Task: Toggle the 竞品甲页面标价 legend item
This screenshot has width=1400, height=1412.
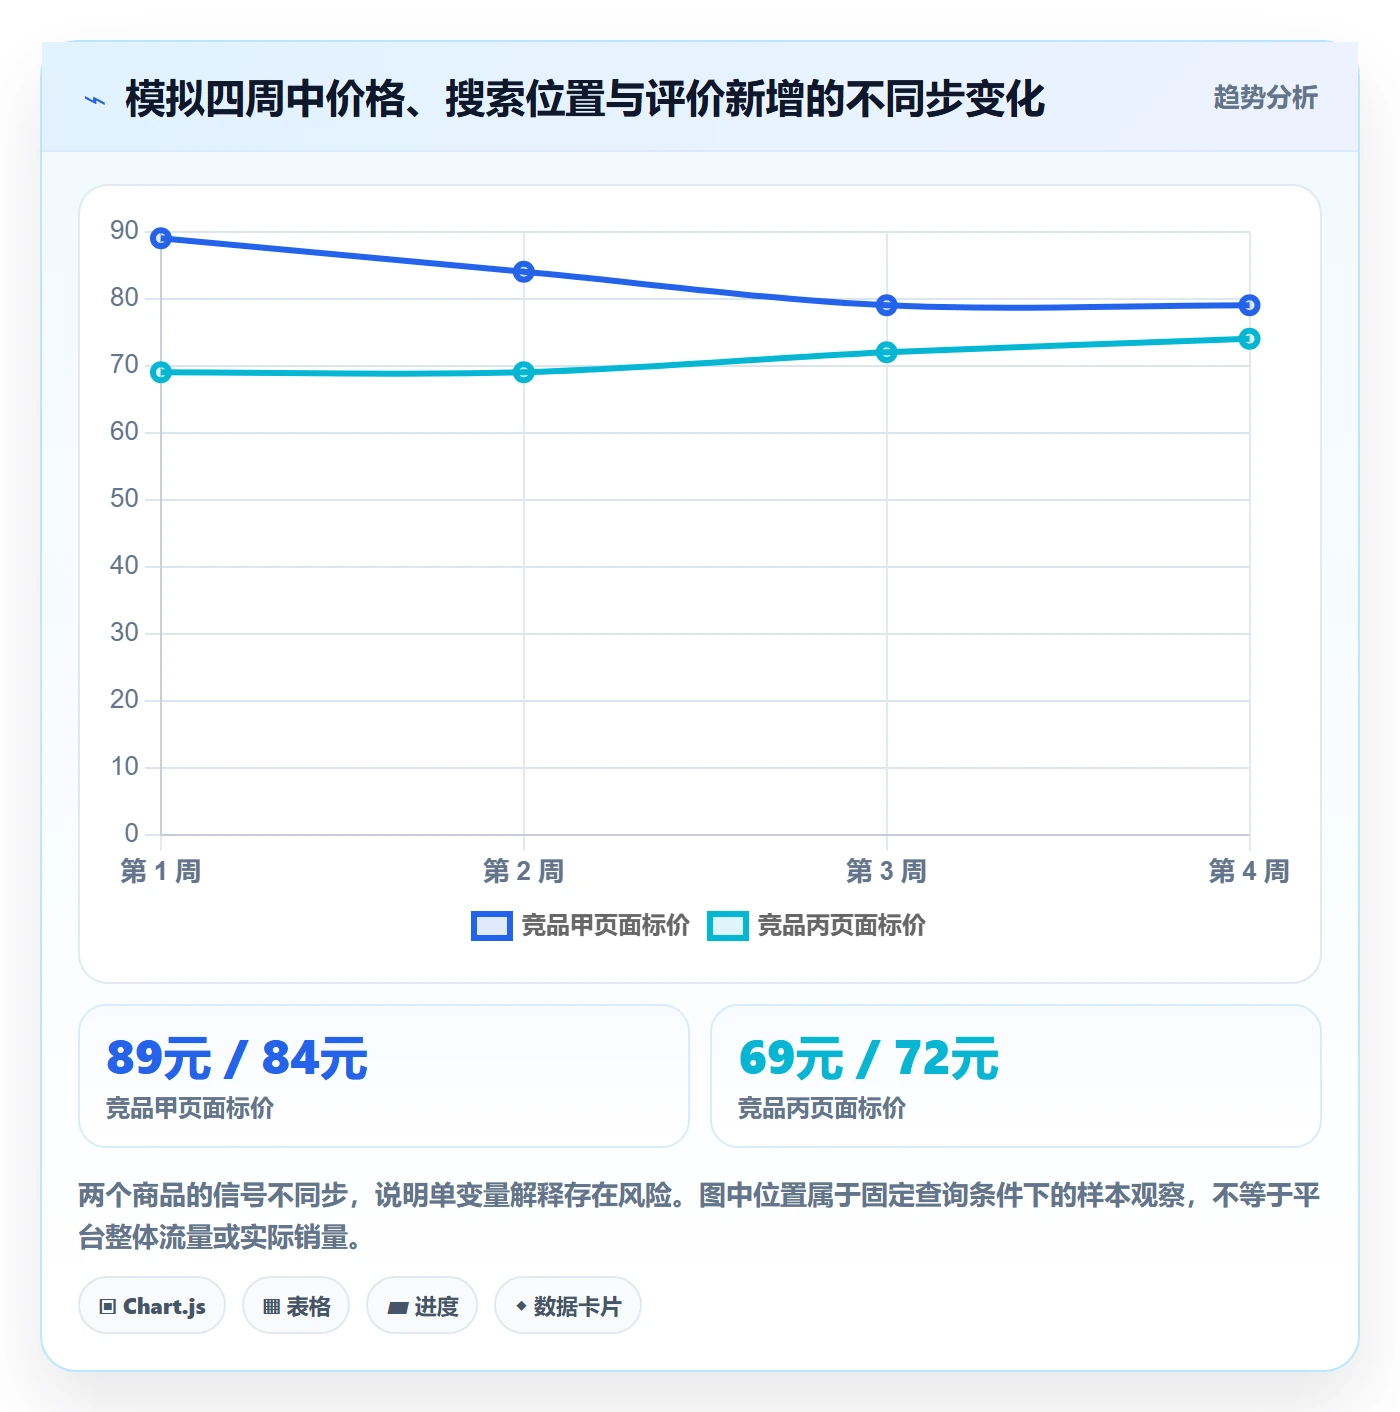Action: pos(580,926)
